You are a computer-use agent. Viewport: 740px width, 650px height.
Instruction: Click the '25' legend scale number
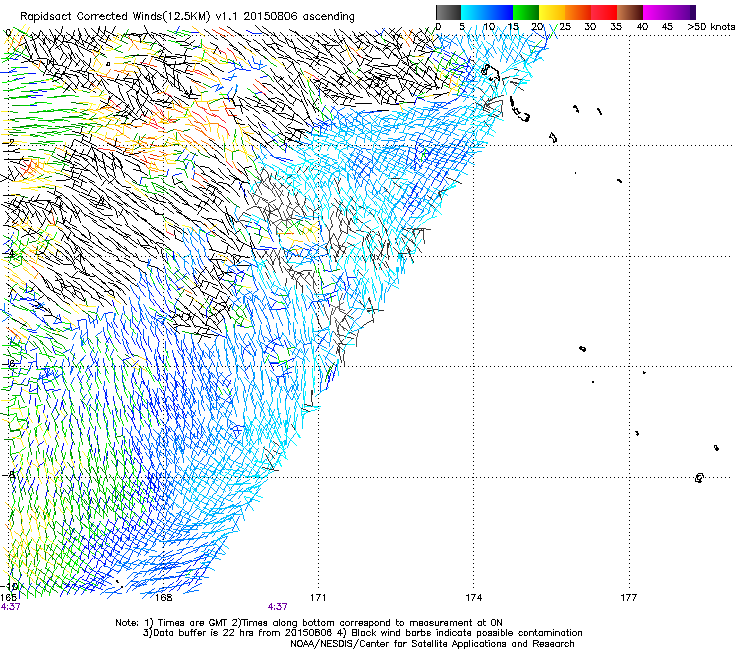coord(564,27)
